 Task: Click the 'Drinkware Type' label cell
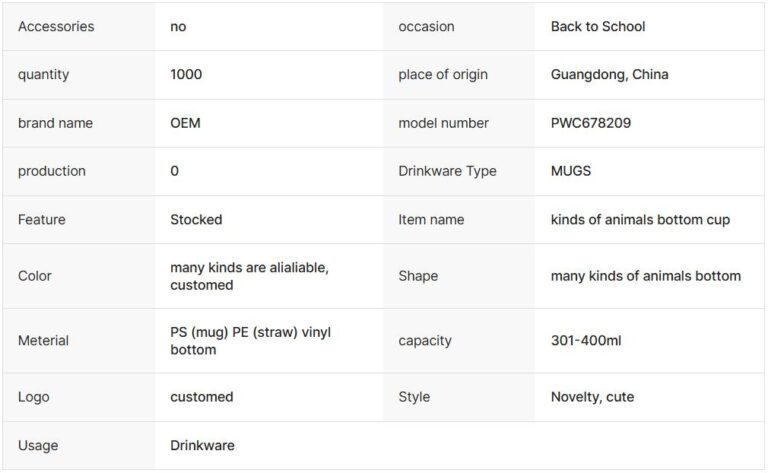(447, 171)
